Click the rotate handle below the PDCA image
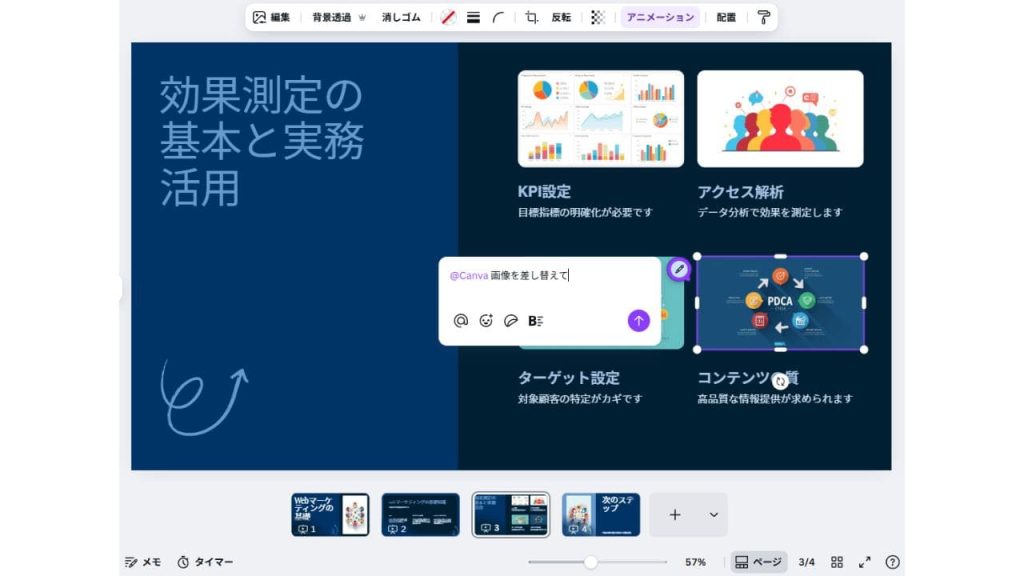The image size is (1024, 576). pos(780,380)
